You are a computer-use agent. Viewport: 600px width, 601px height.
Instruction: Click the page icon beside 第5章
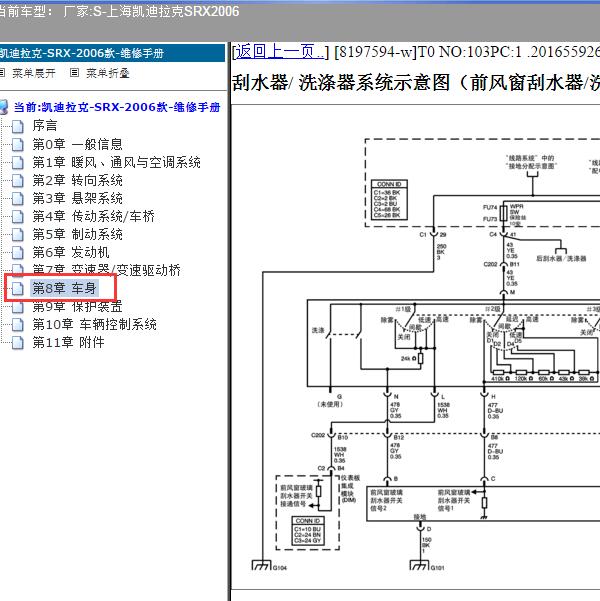[18, 234]
